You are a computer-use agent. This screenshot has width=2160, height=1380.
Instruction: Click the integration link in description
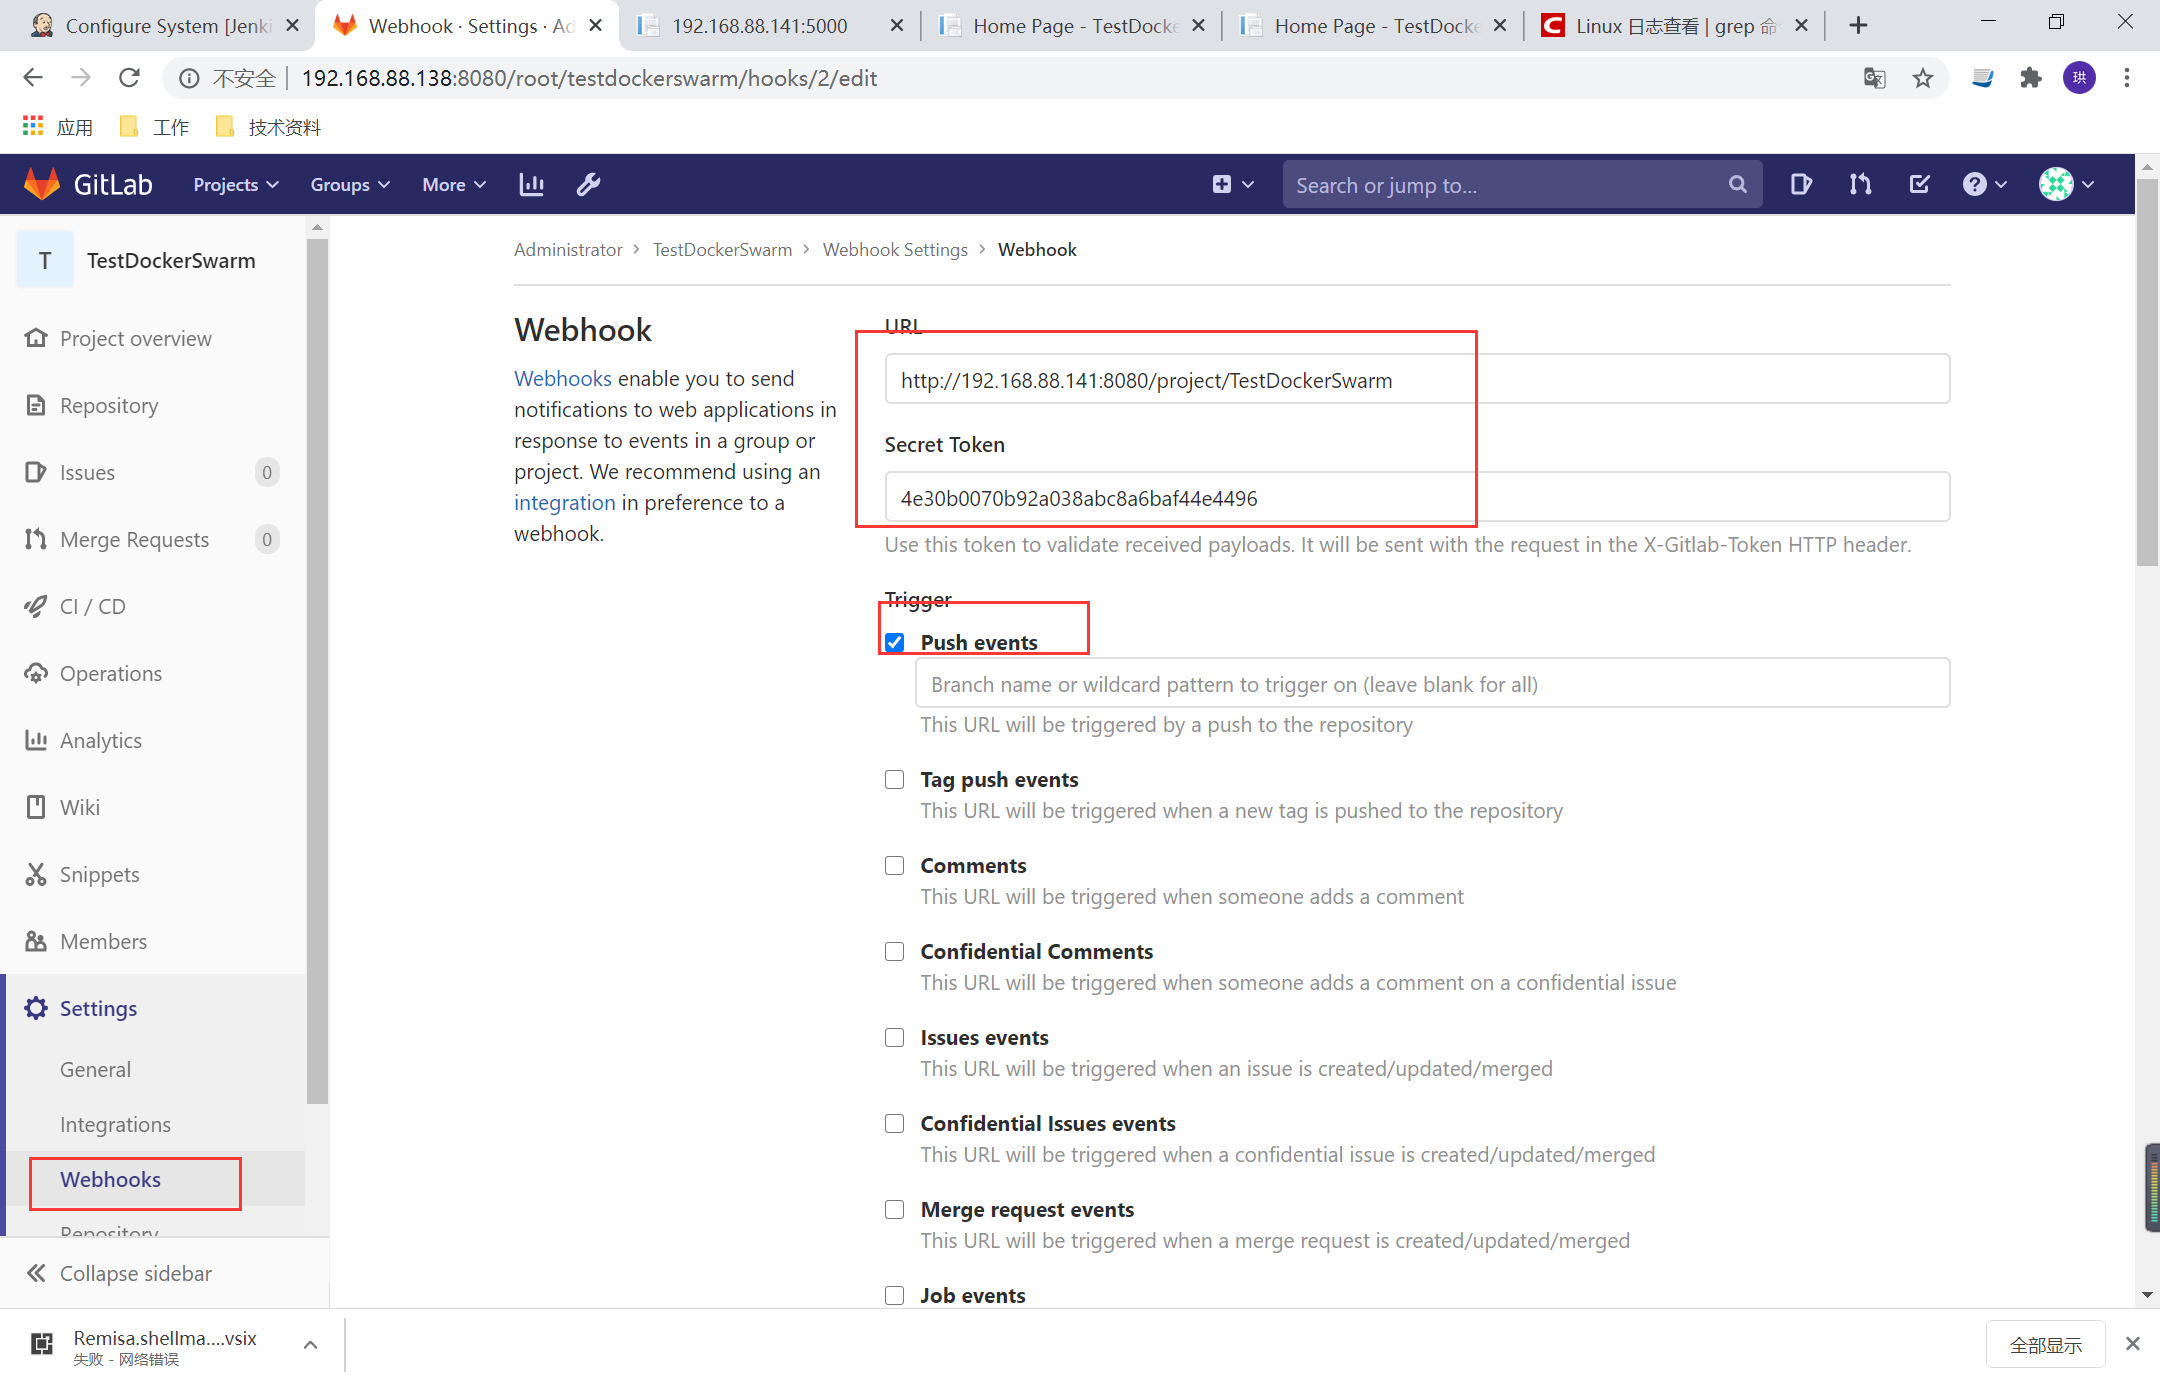(565, 502)
